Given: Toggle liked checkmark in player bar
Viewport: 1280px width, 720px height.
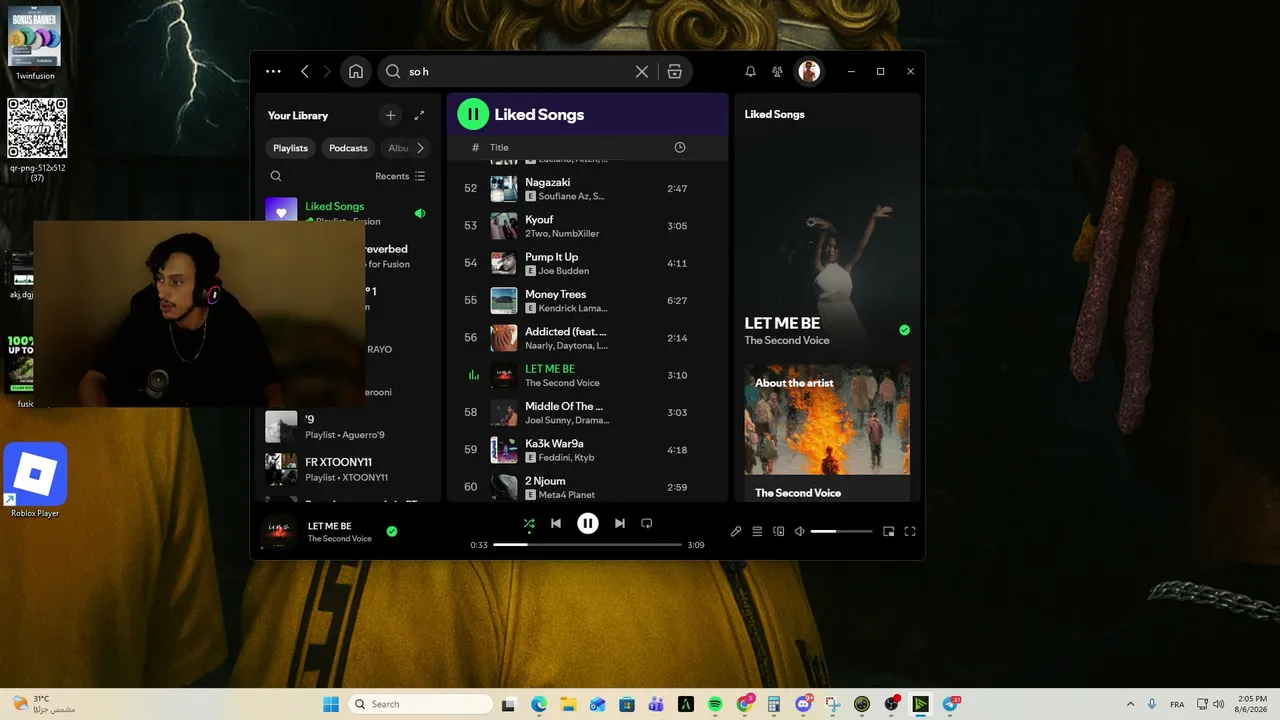Looking at the screenshot, I should click(x=392, y=531).
